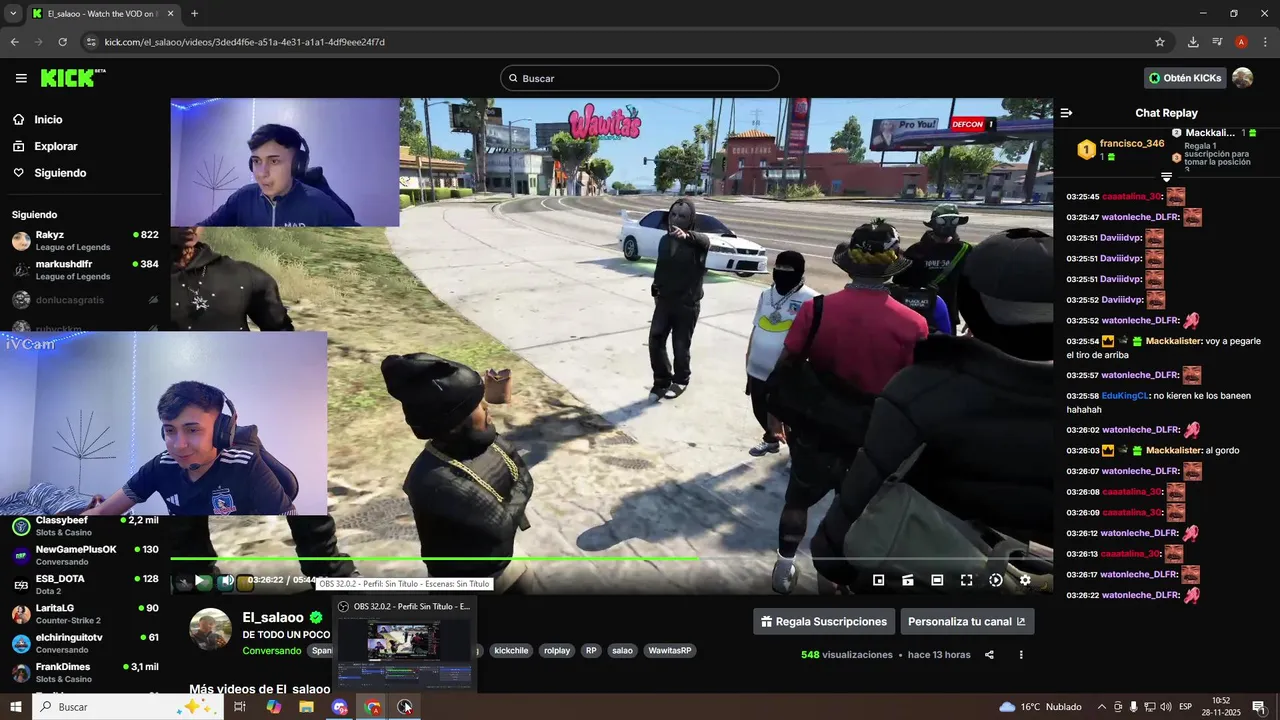Open ESB_DOTA channel in sidebar
Screen dimensions: 1280x720
coord(85,584)
